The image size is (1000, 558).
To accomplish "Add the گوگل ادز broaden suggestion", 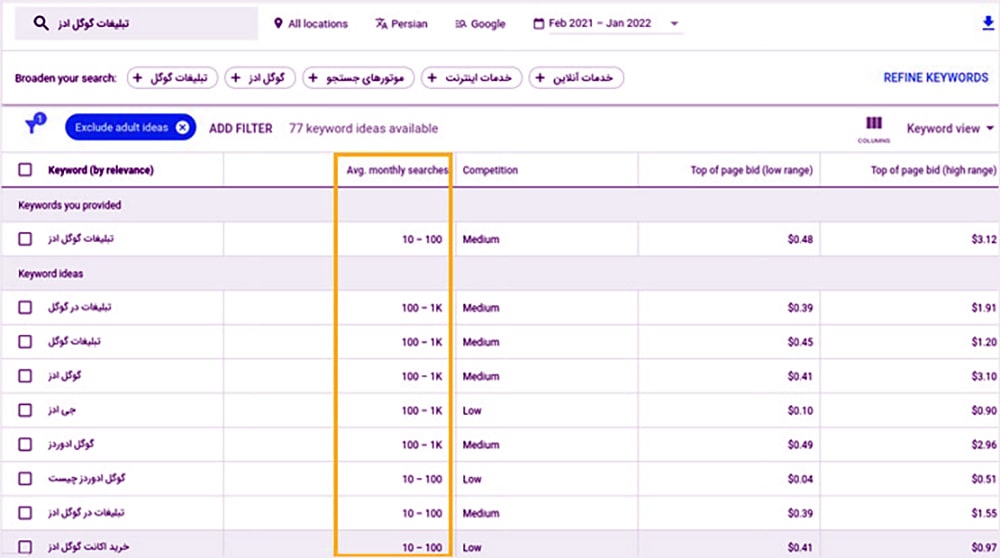I will click(x=260, y=78).
